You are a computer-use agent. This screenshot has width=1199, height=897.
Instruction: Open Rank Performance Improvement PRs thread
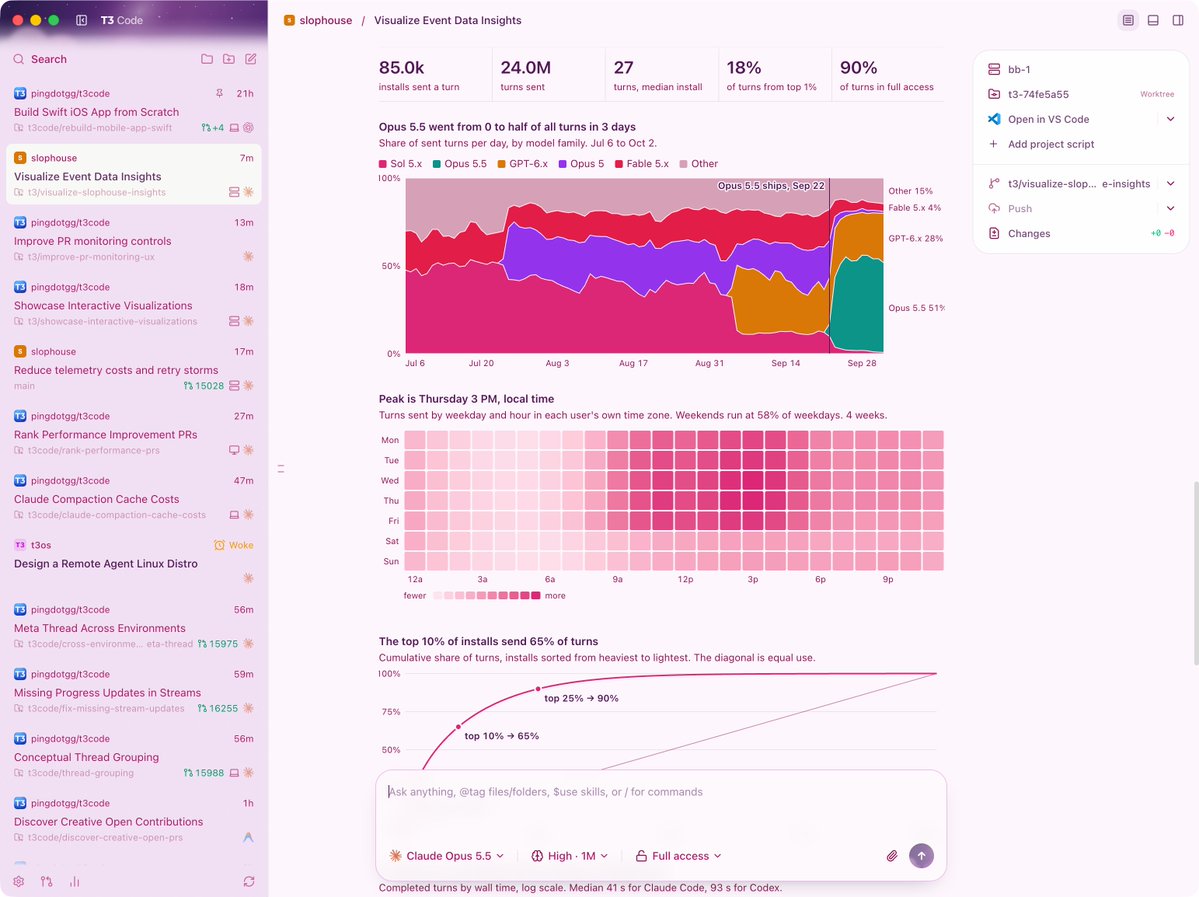pos(134,433)
